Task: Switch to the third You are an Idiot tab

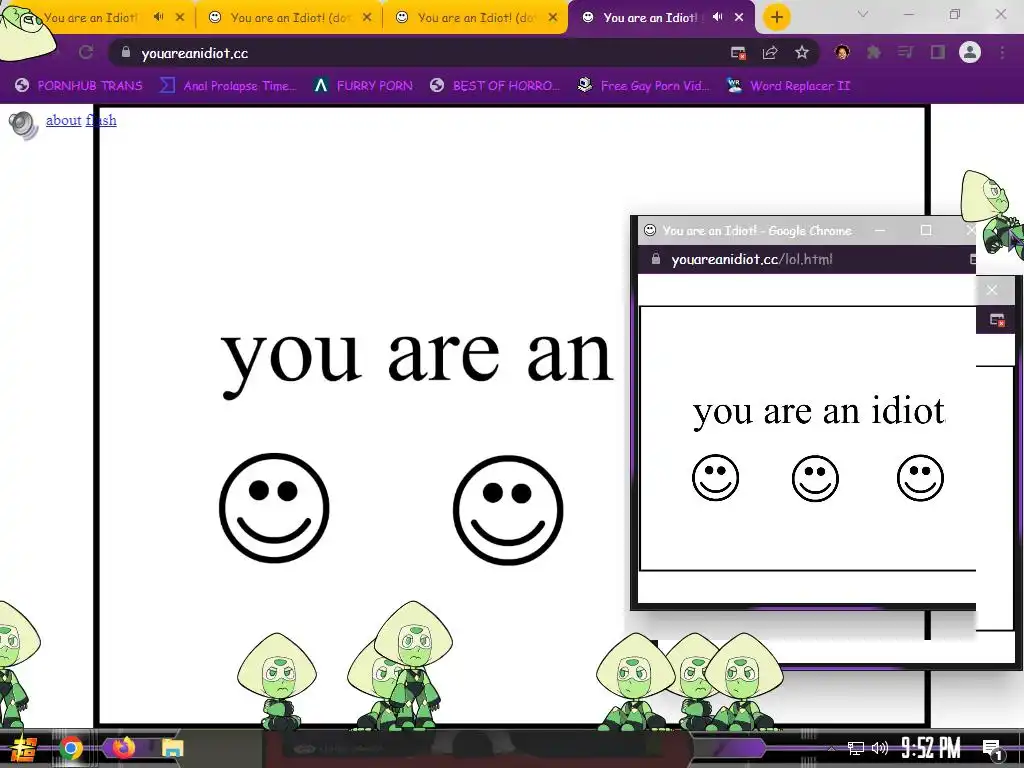Action: tap(477, 18)
